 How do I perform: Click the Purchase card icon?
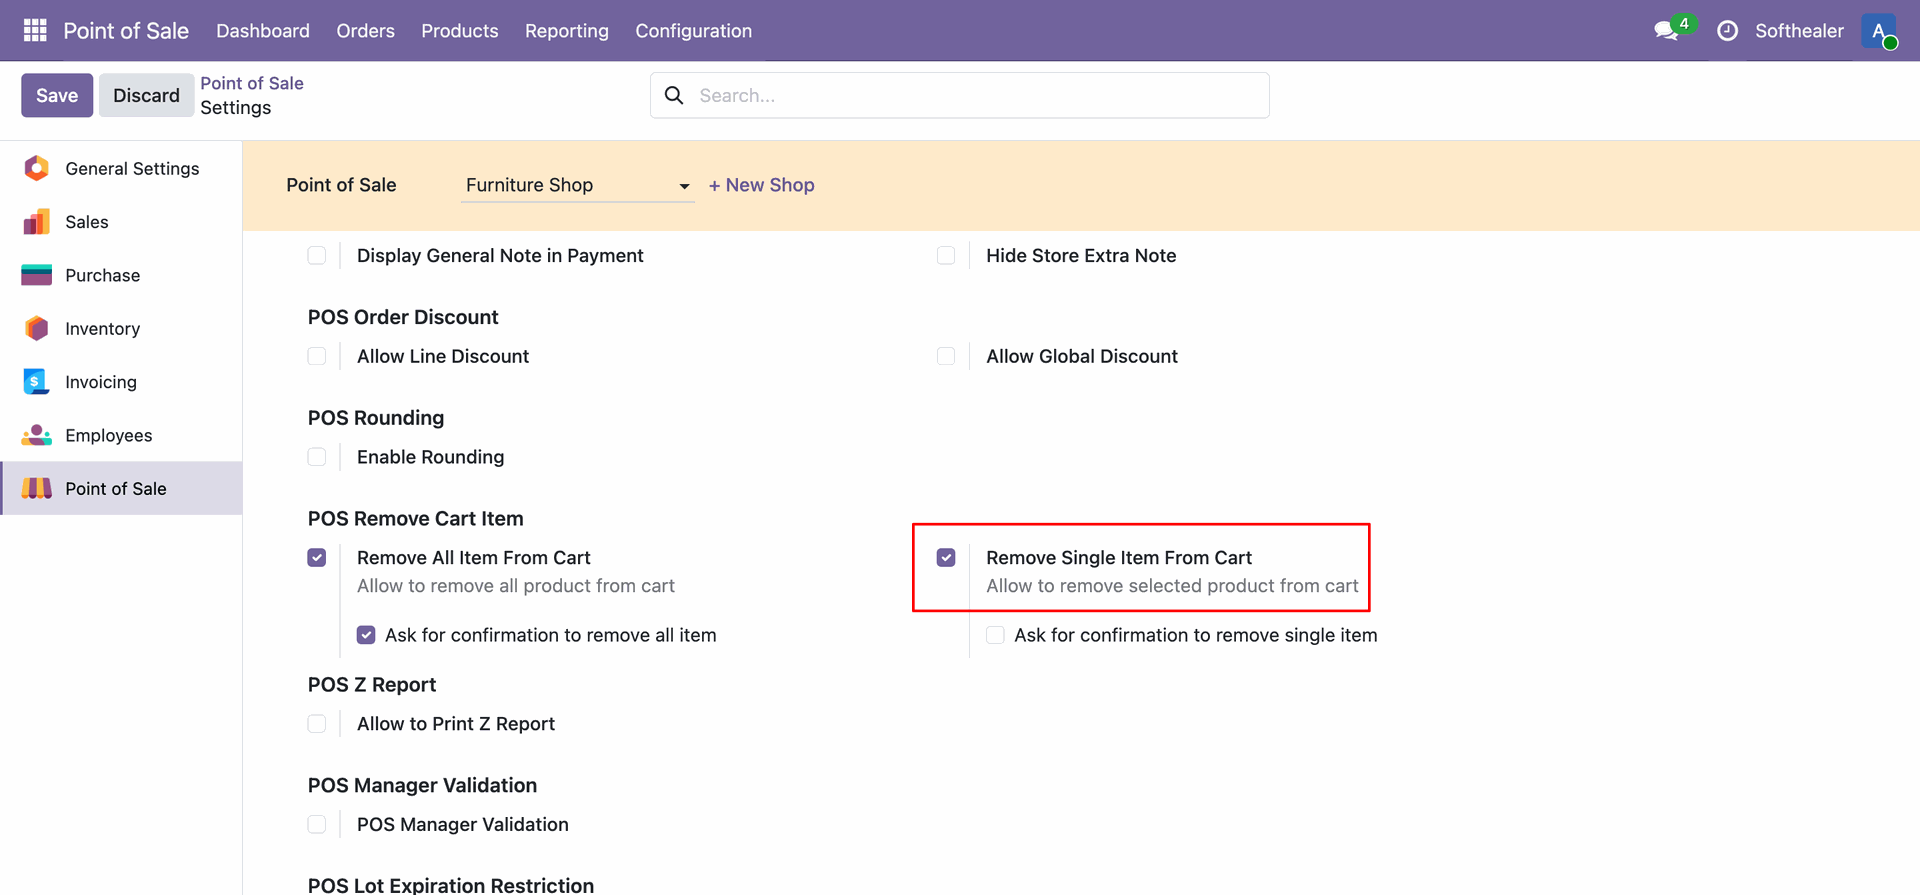pyautogui.click(x=37, y=275)
